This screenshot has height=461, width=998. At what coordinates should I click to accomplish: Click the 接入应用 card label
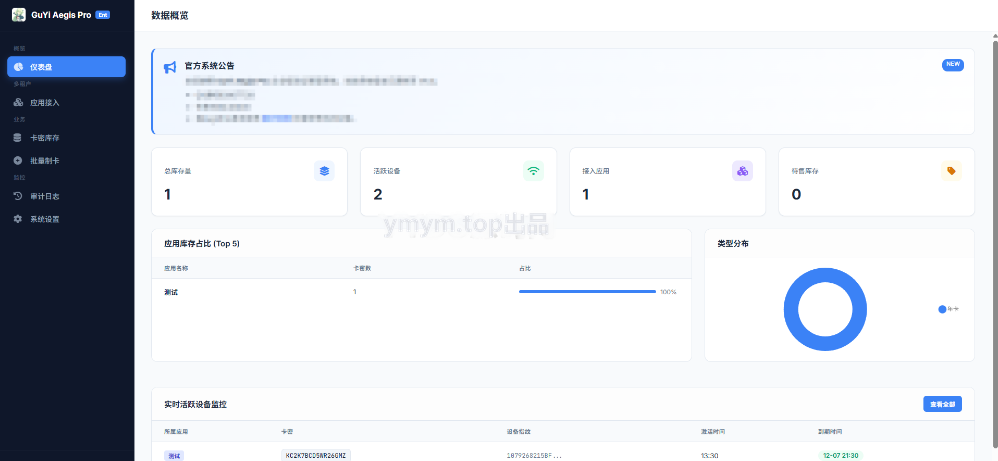pos(596,171)
